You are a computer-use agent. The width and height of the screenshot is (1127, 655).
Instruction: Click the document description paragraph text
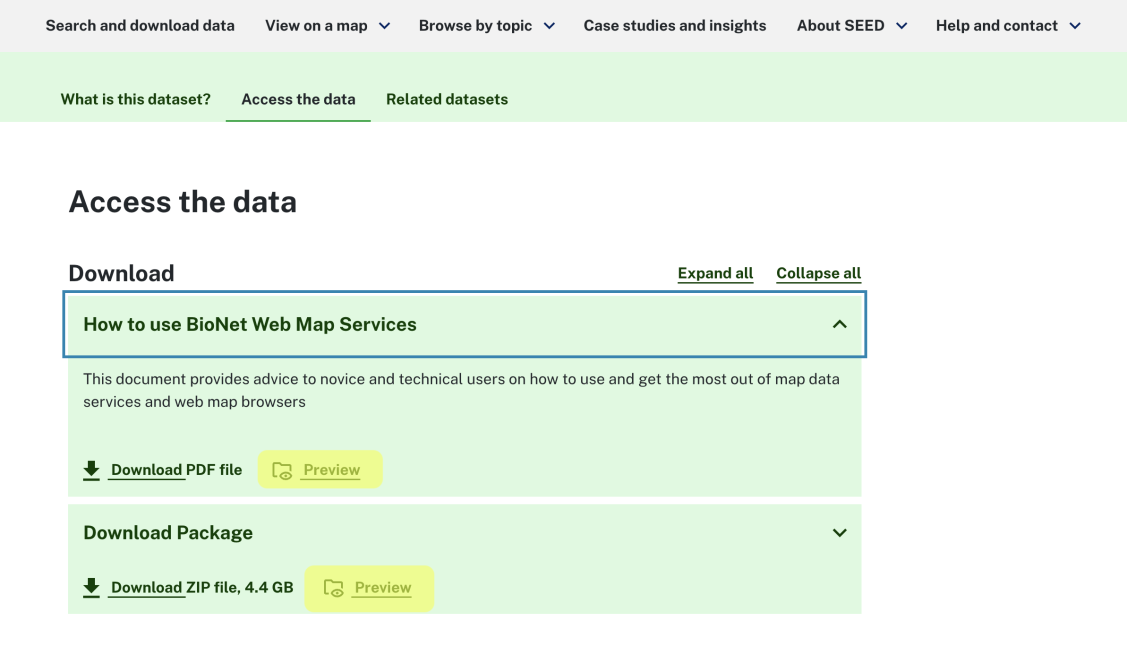click(461, 390)
